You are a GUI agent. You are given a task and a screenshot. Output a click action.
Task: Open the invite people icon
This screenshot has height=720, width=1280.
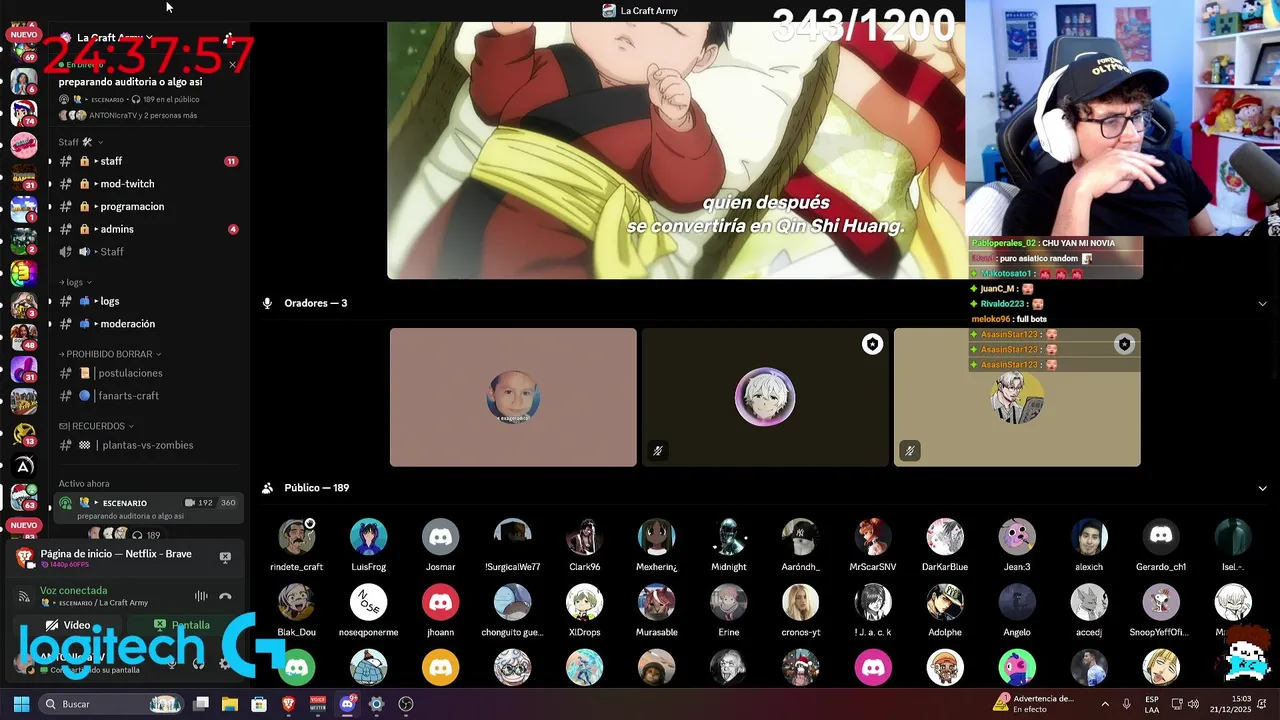pos(229,38)
